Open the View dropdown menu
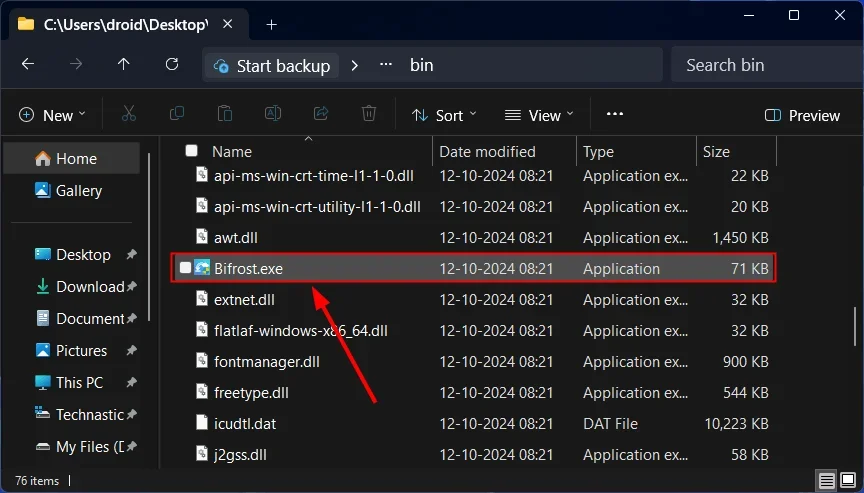Screen dimensions: 864x493 pyautogui.click(x=539, y=115)
